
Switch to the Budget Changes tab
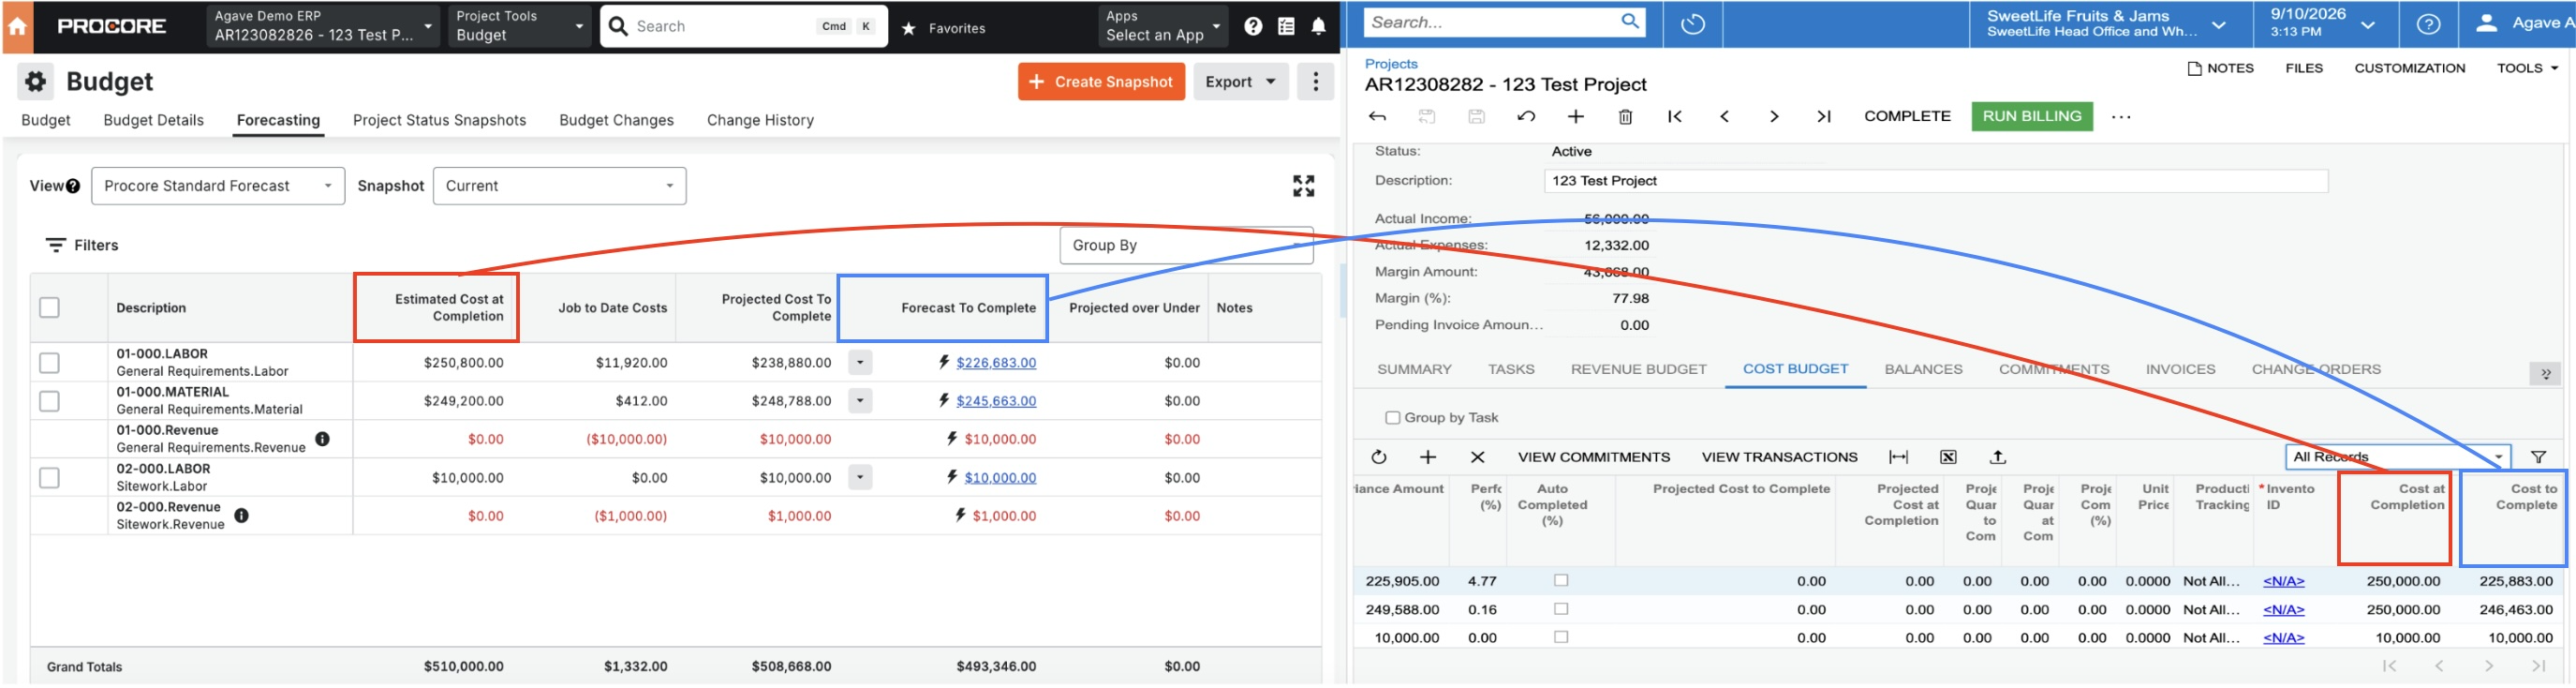616,120
